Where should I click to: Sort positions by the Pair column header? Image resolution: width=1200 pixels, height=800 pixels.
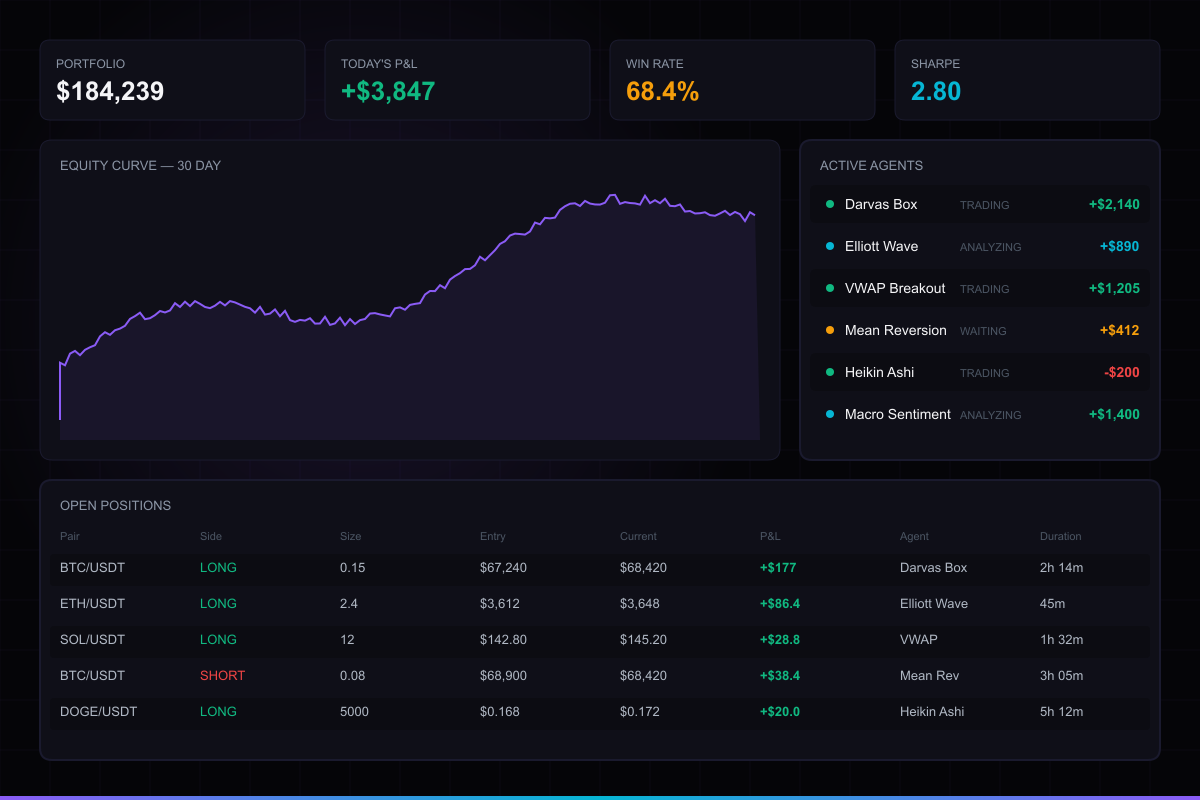(70, 537)
